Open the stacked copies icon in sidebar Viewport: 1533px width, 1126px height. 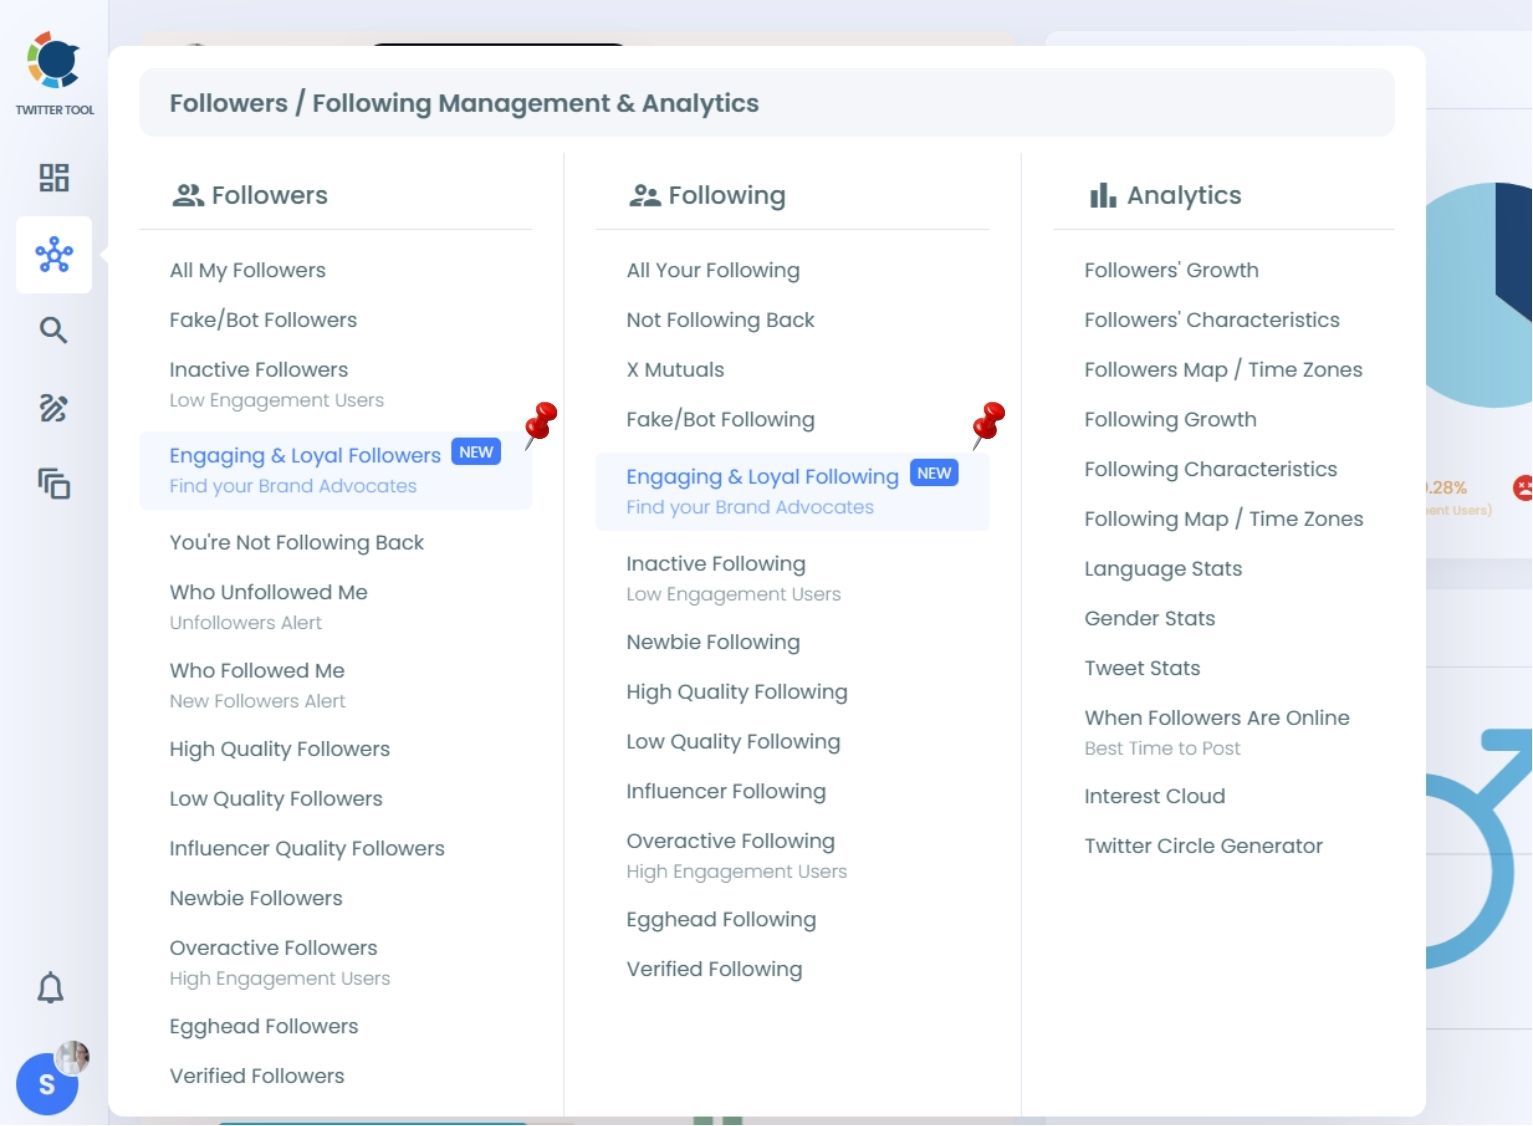click(x=54, y=485)
